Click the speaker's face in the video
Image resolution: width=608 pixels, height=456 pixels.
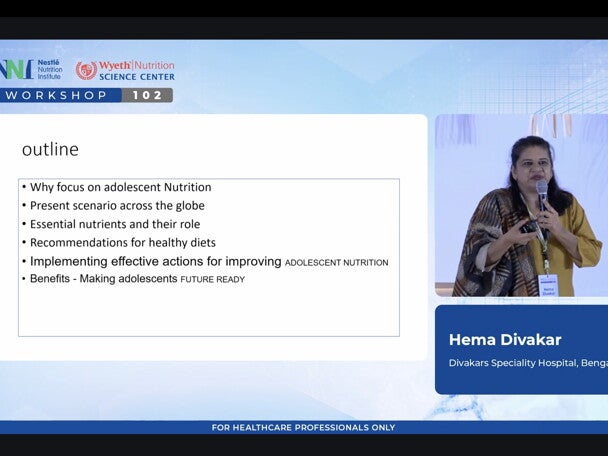coord(532,160)
